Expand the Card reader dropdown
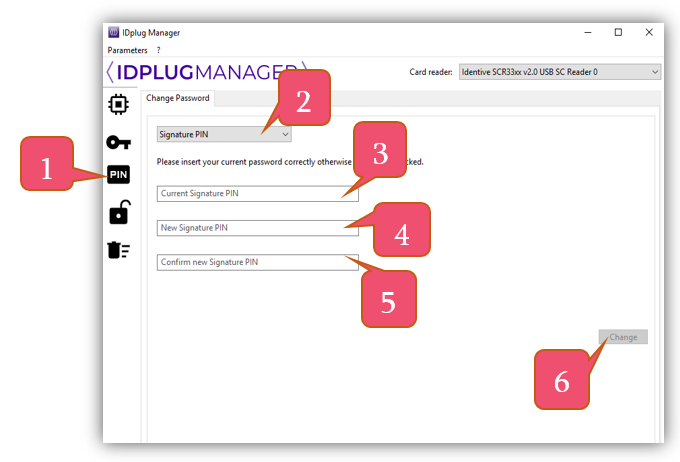This screenshot has width=680, height=462. click(559, 72)
